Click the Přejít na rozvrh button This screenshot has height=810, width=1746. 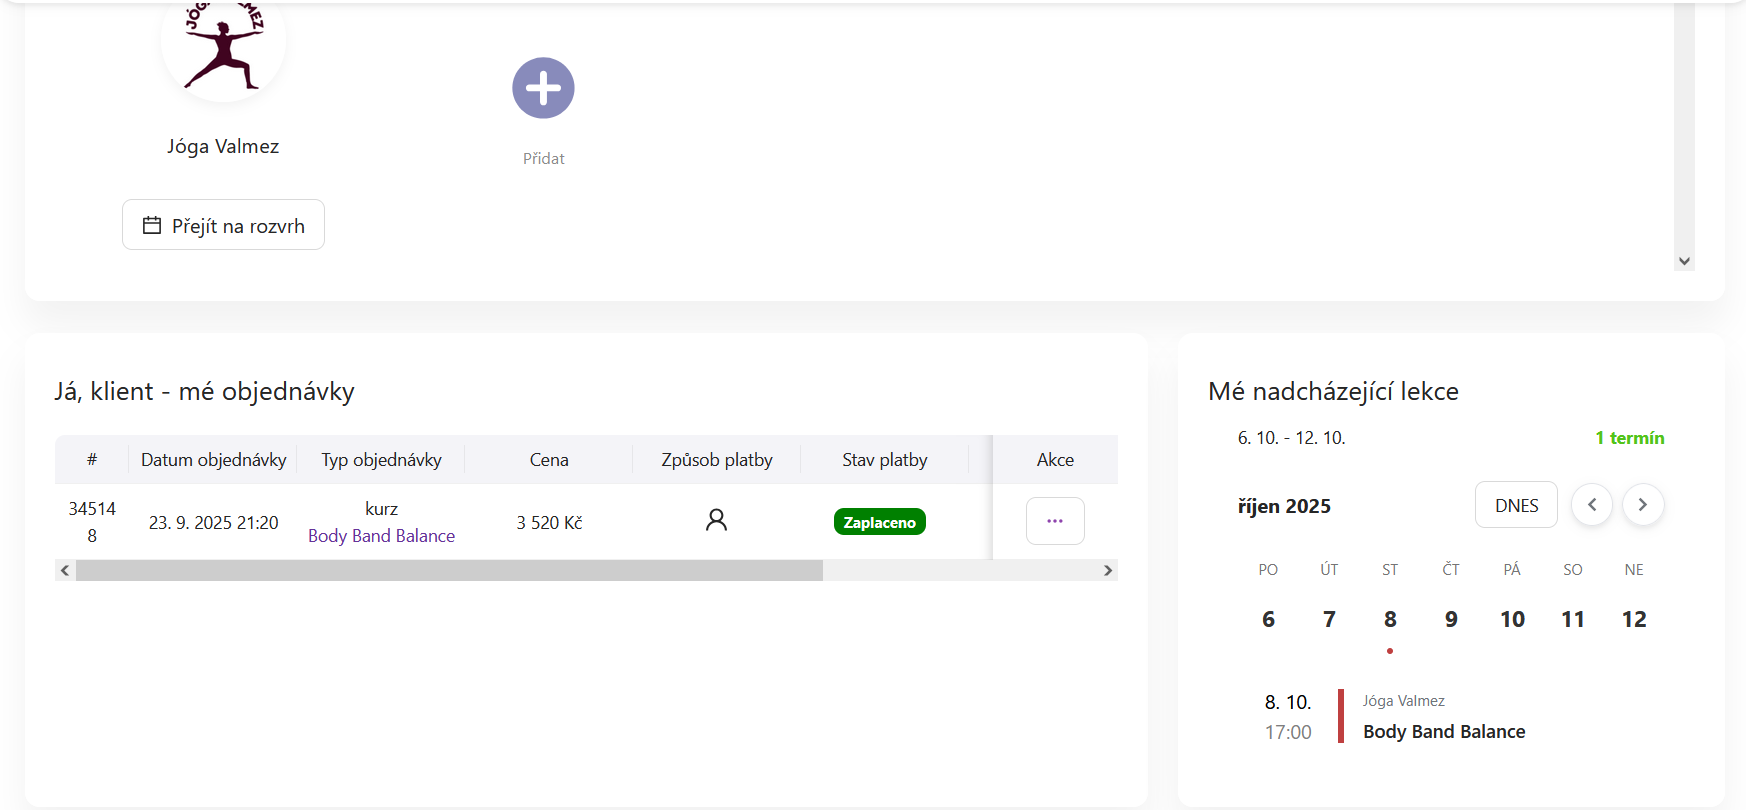click(223, 225)
